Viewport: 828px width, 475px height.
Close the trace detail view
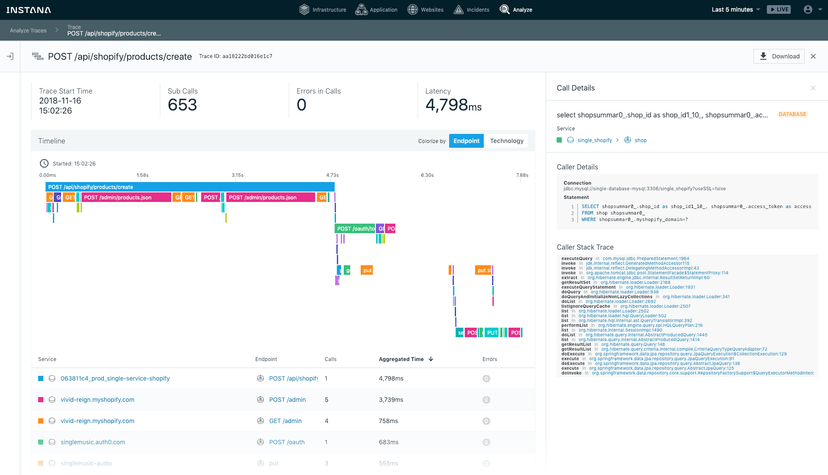tap(813, 56)
